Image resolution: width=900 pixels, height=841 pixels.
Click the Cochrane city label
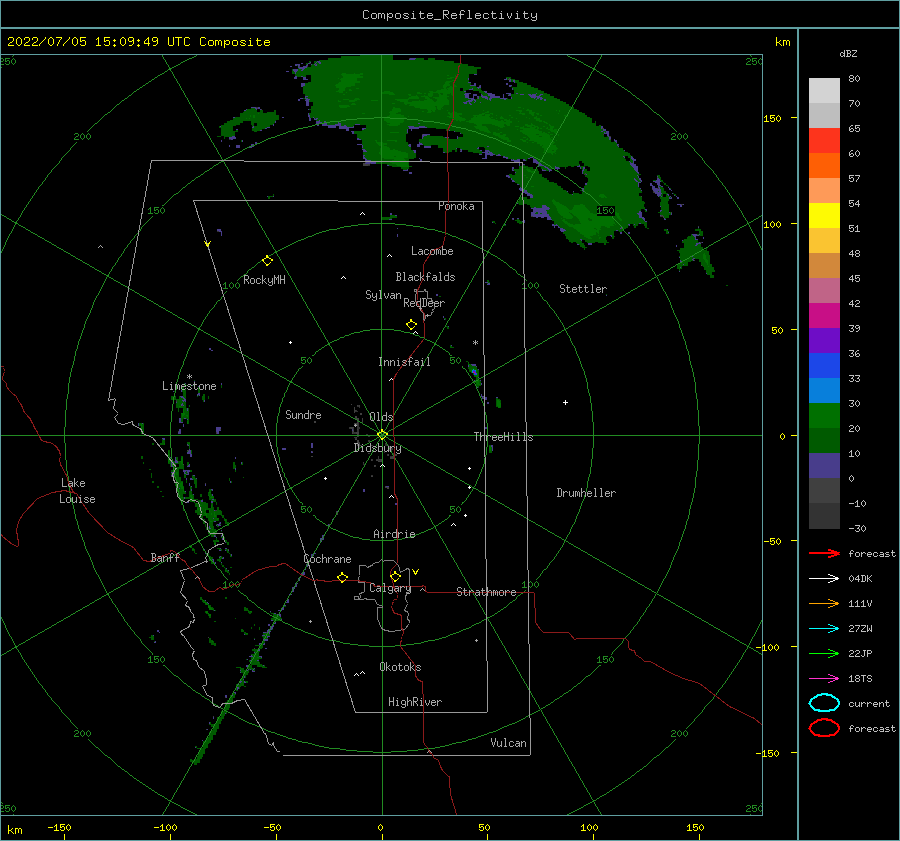[x=327, y=559]
